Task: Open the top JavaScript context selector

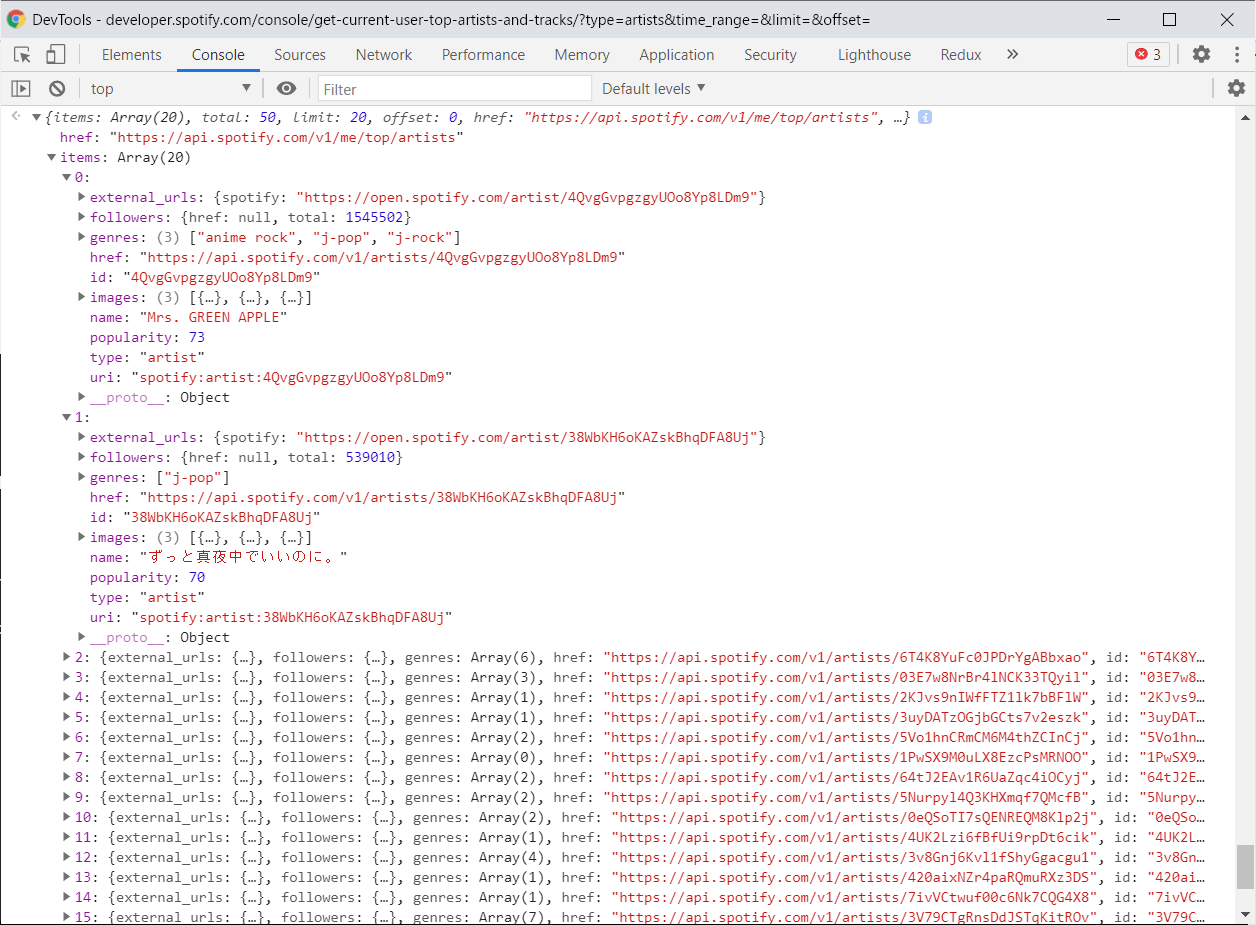Action: coord(170,89)
